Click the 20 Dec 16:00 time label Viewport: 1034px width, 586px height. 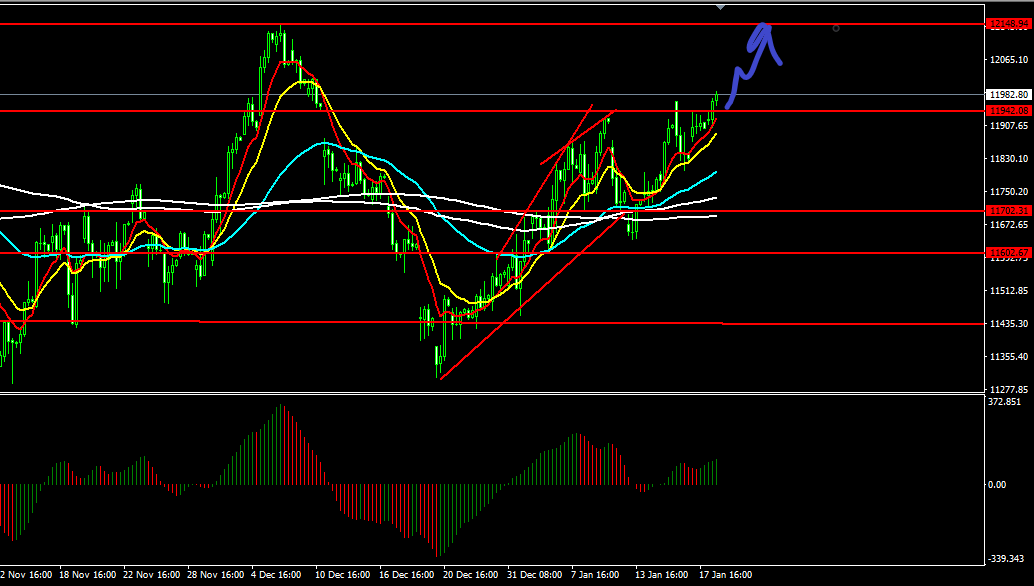point(471,575)
